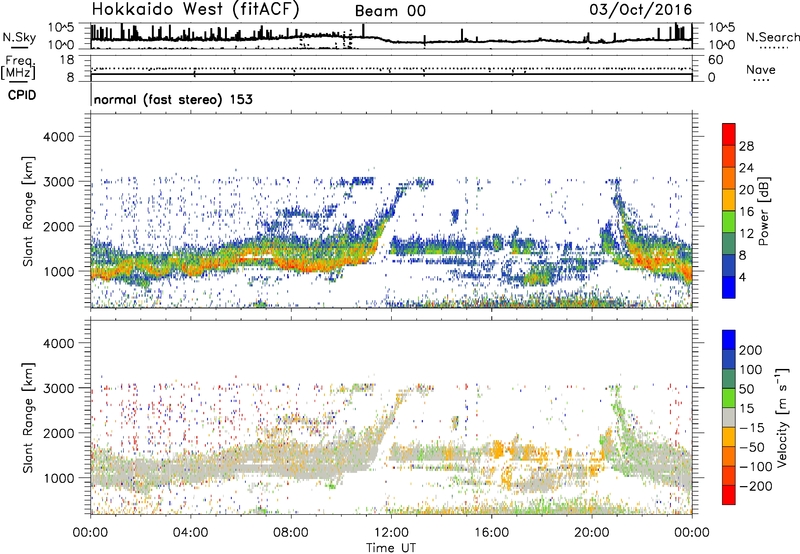Click the 'Nave' legend label

click(x=761, y=69)
